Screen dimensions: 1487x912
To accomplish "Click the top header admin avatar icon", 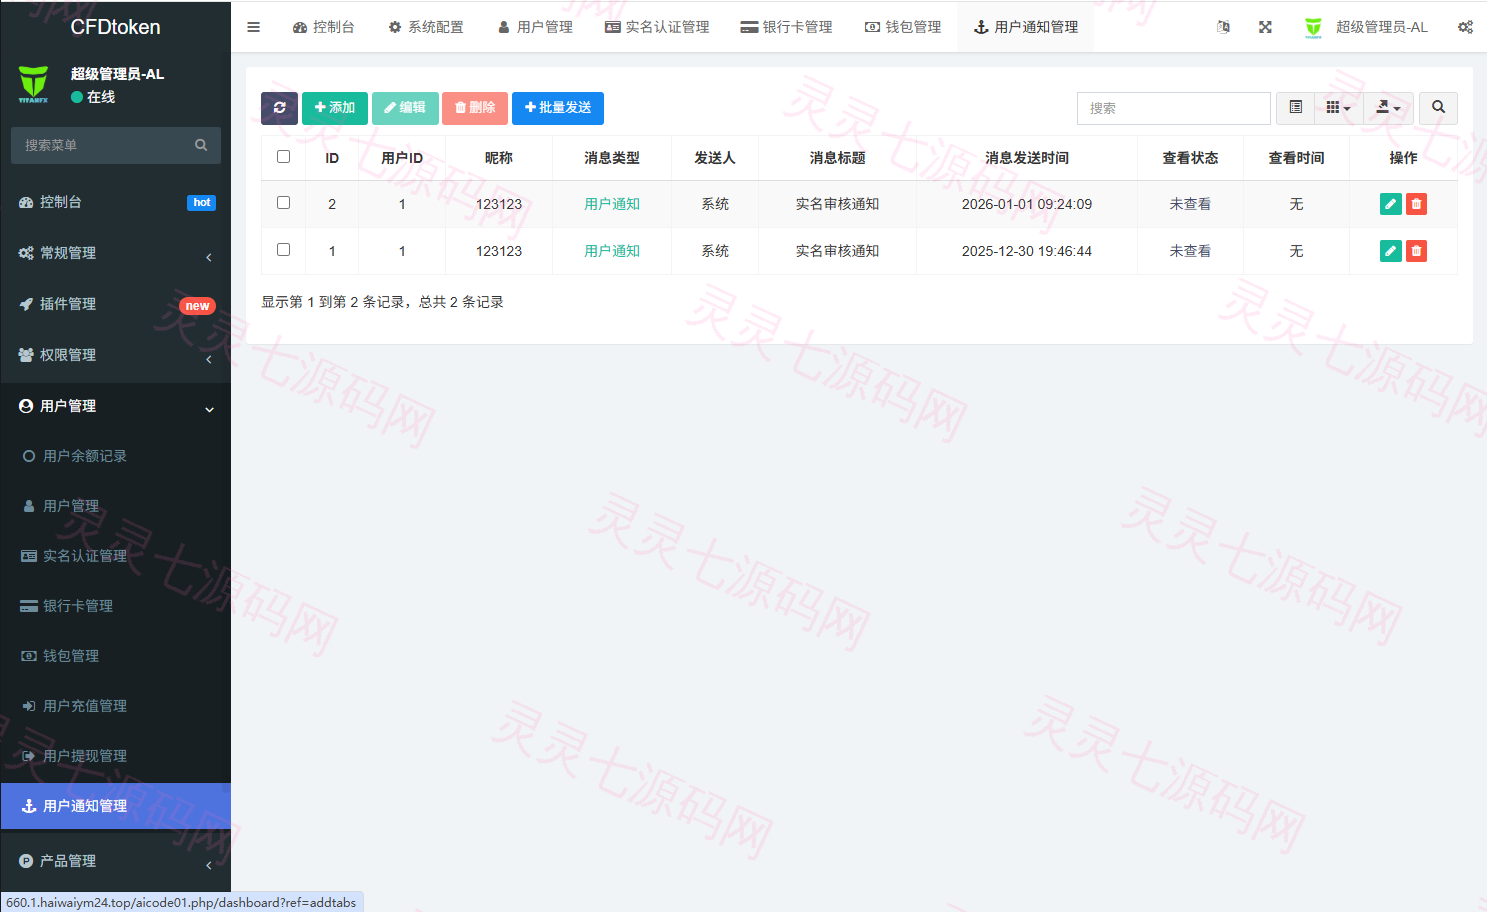I will point(1313,27).
